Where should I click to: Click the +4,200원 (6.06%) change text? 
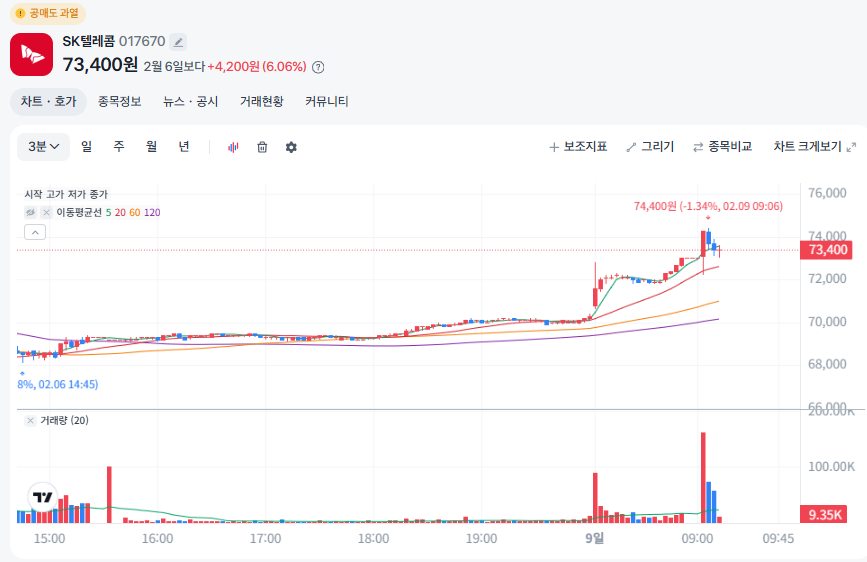pyautogui.click(x=257, y=67)
